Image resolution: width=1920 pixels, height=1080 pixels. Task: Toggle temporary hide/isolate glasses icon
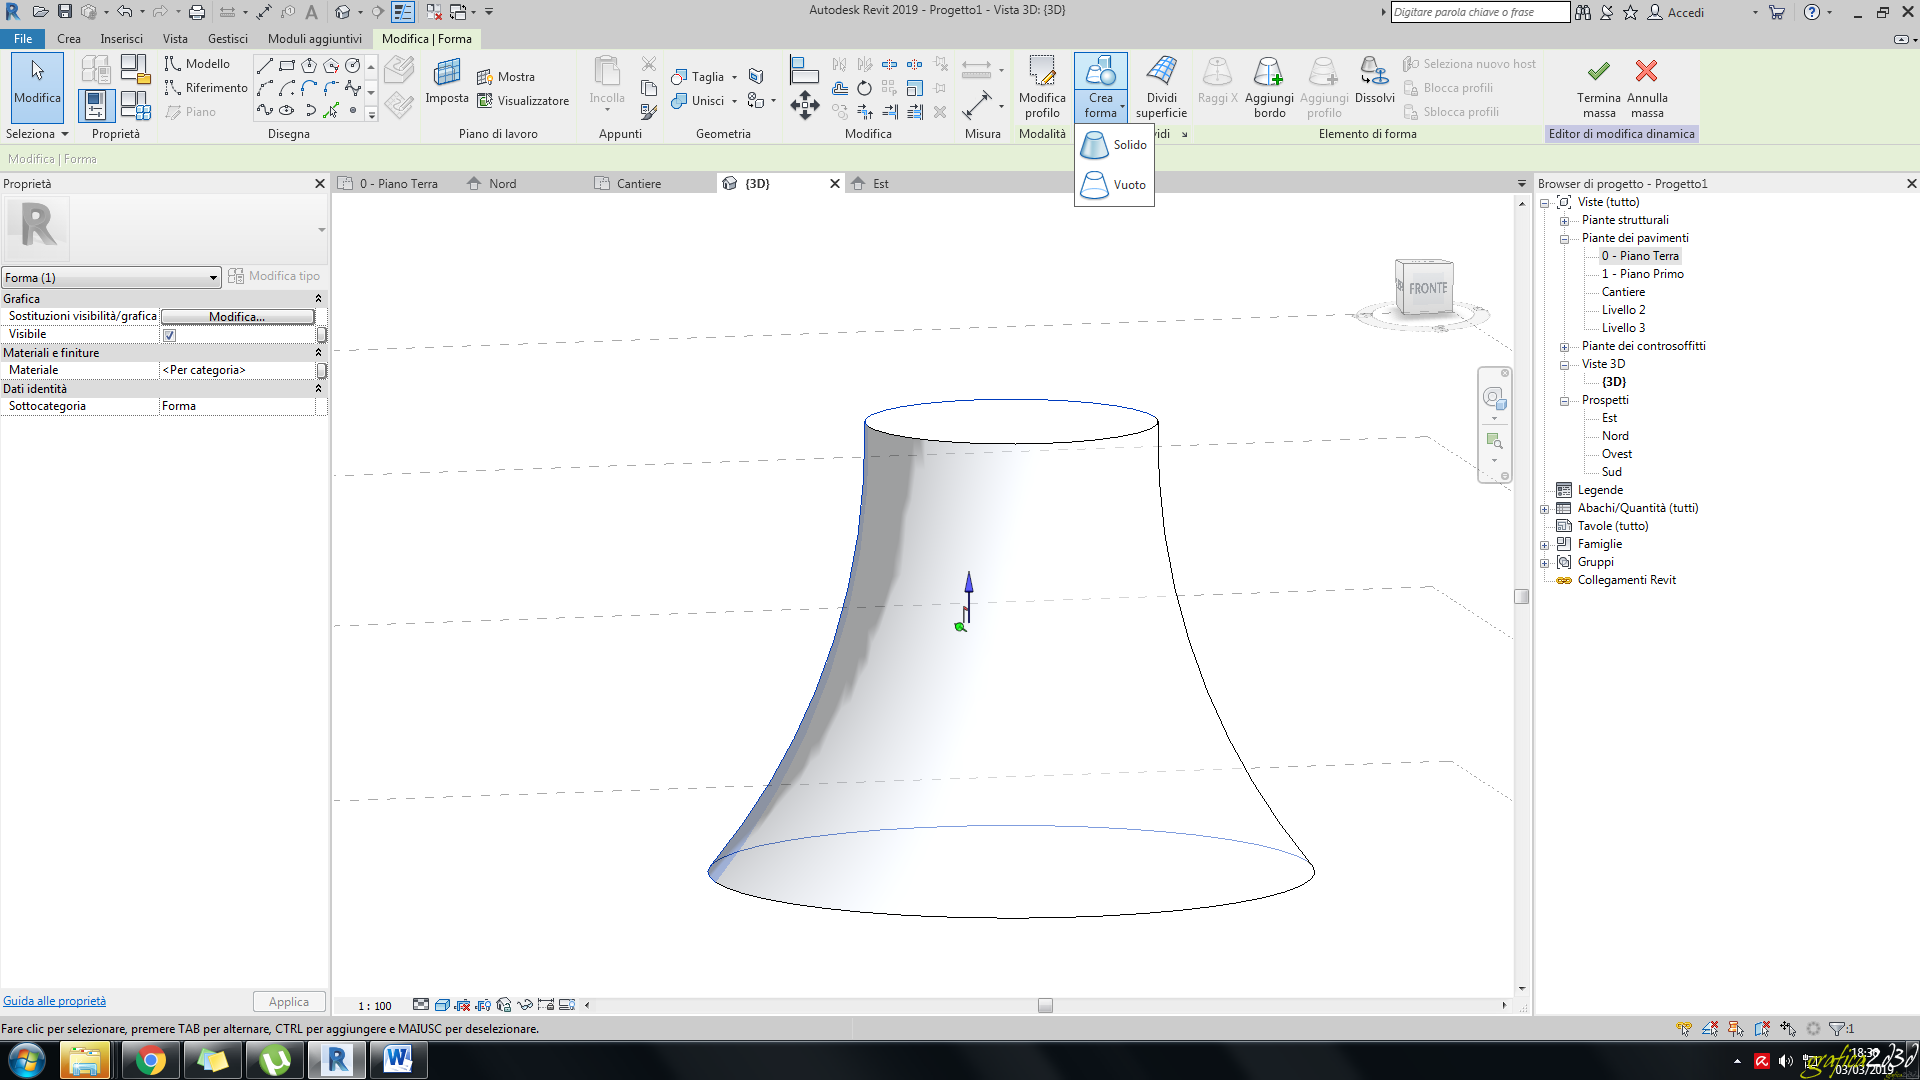(525, 1005)
